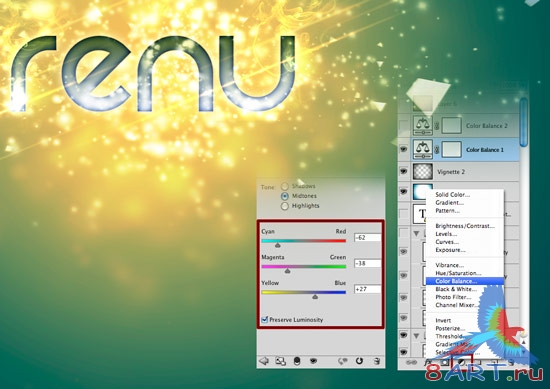Image resolution: width=550 pixels, height=389 pixels.
Task: Hide the Color Balance 1 layer
Action: 404,149
